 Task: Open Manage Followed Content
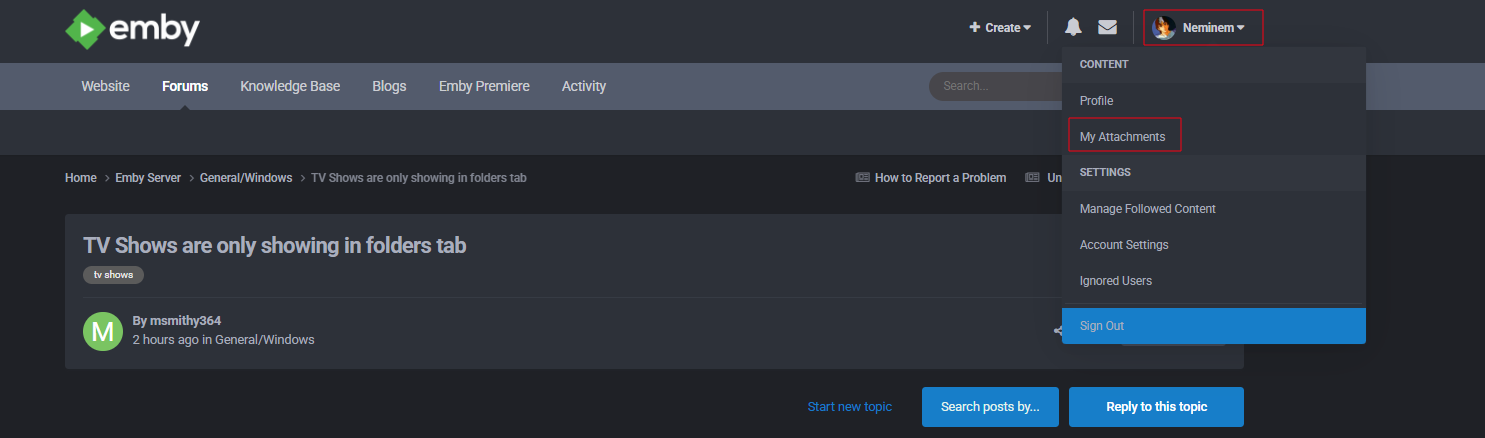tap(1147, 209)
